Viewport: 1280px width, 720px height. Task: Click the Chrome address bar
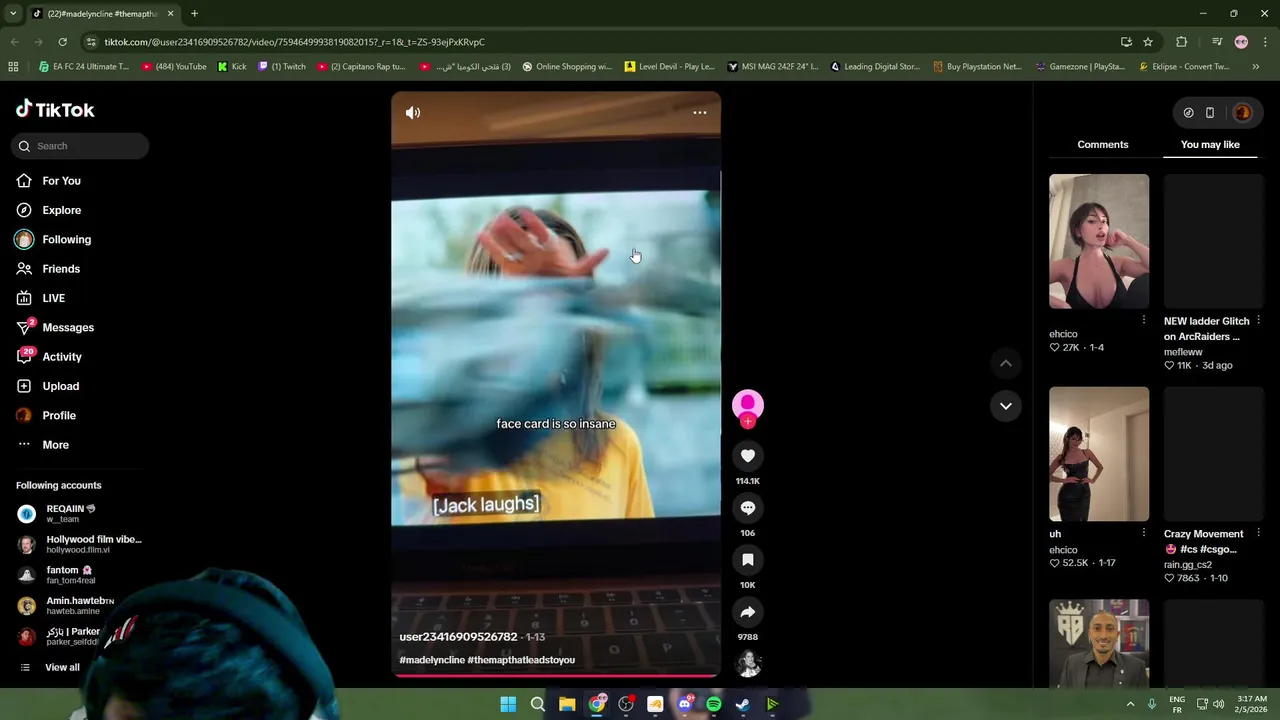pyautogui.click(x=600, y=42)
